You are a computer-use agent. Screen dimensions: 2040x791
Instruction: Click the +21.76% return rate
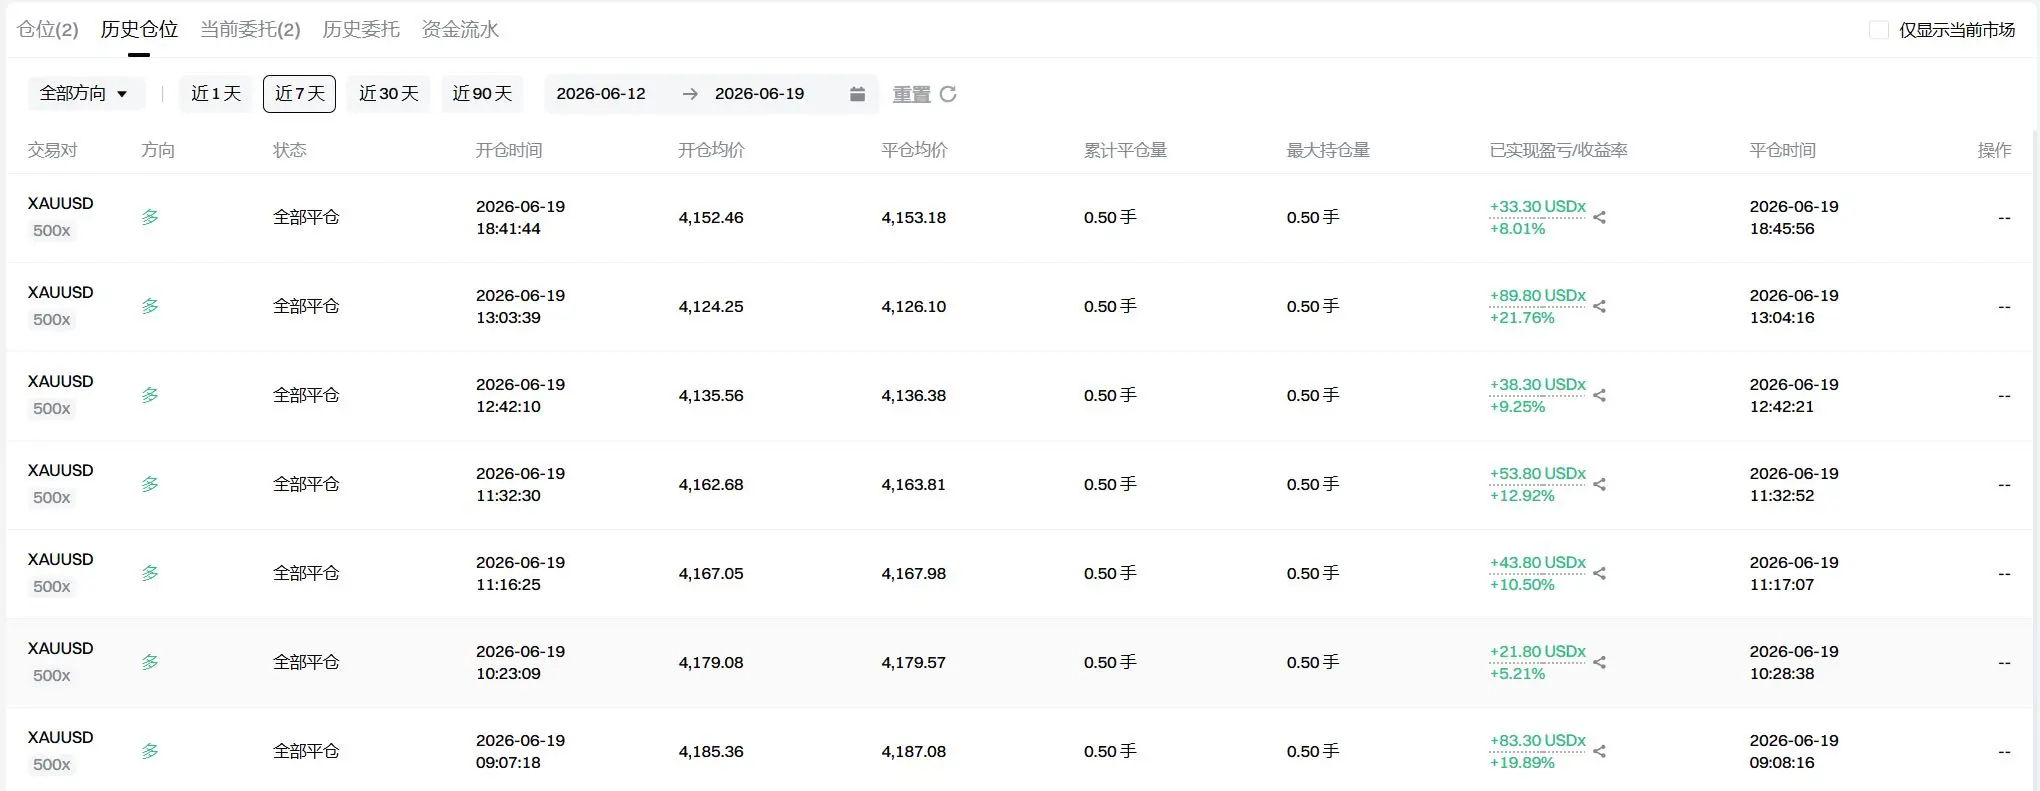(1522, 317)
